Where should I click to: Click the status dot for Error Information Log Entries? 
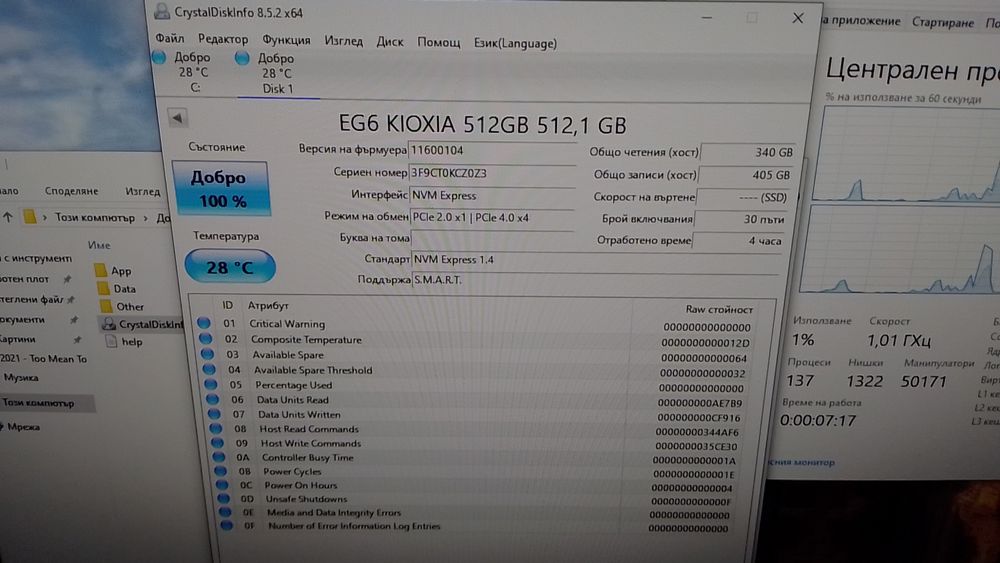[226, 526]
